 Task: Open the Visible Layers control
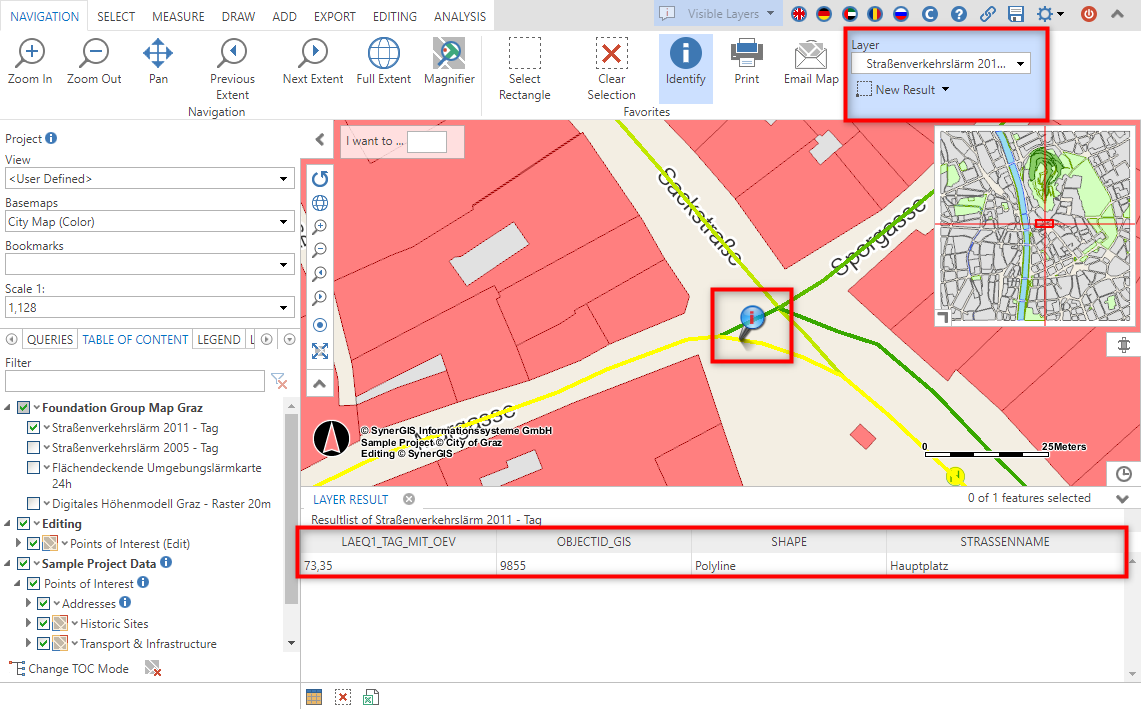coord(718,14)
